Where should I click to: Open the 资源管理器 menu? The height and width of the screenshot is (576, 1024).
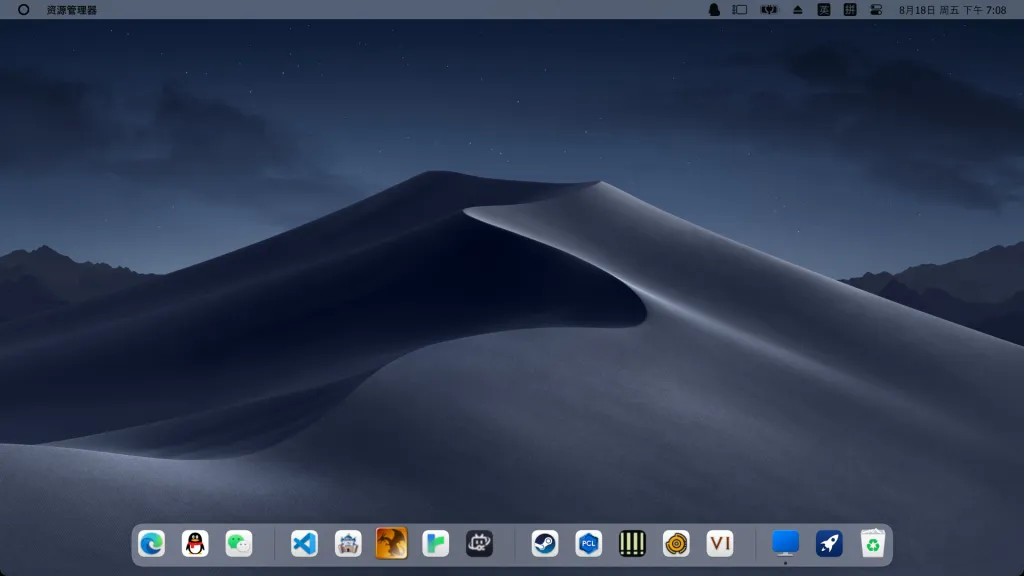pyautogui.click(x=72, y=10)
